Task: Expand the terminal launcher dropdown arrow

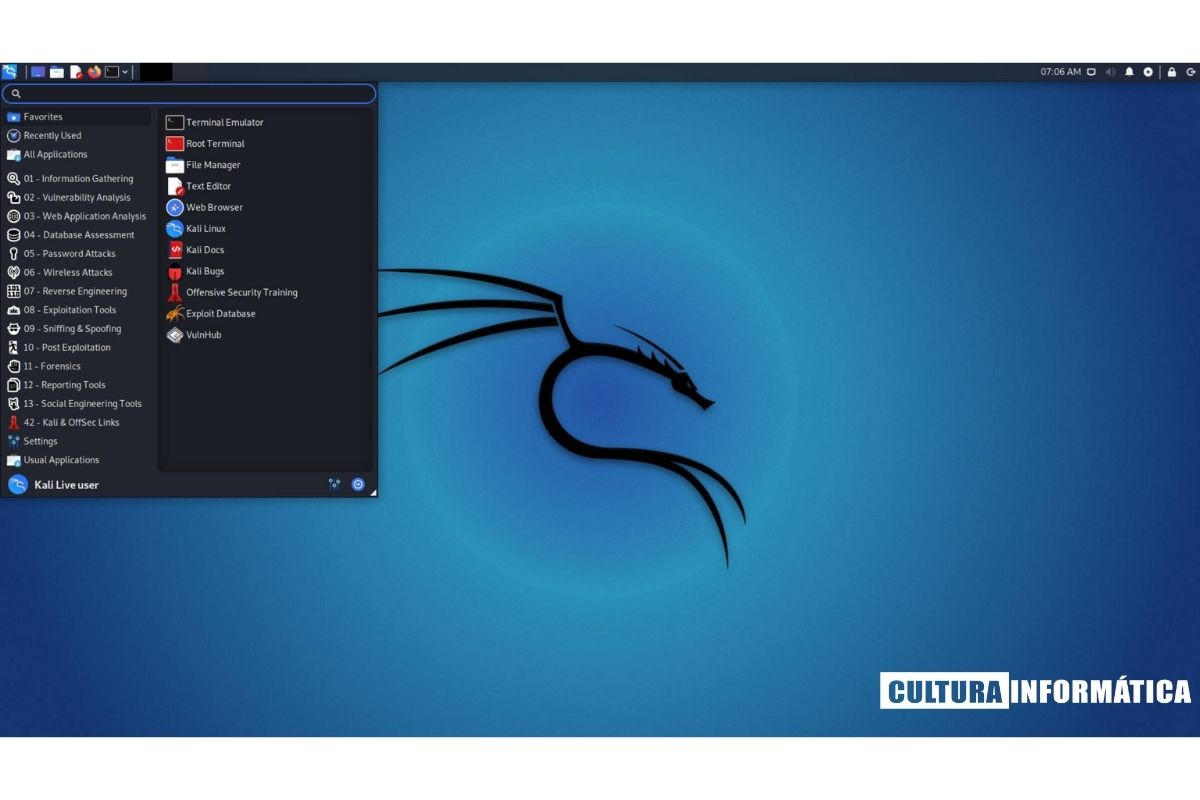Action: point(125,72)
